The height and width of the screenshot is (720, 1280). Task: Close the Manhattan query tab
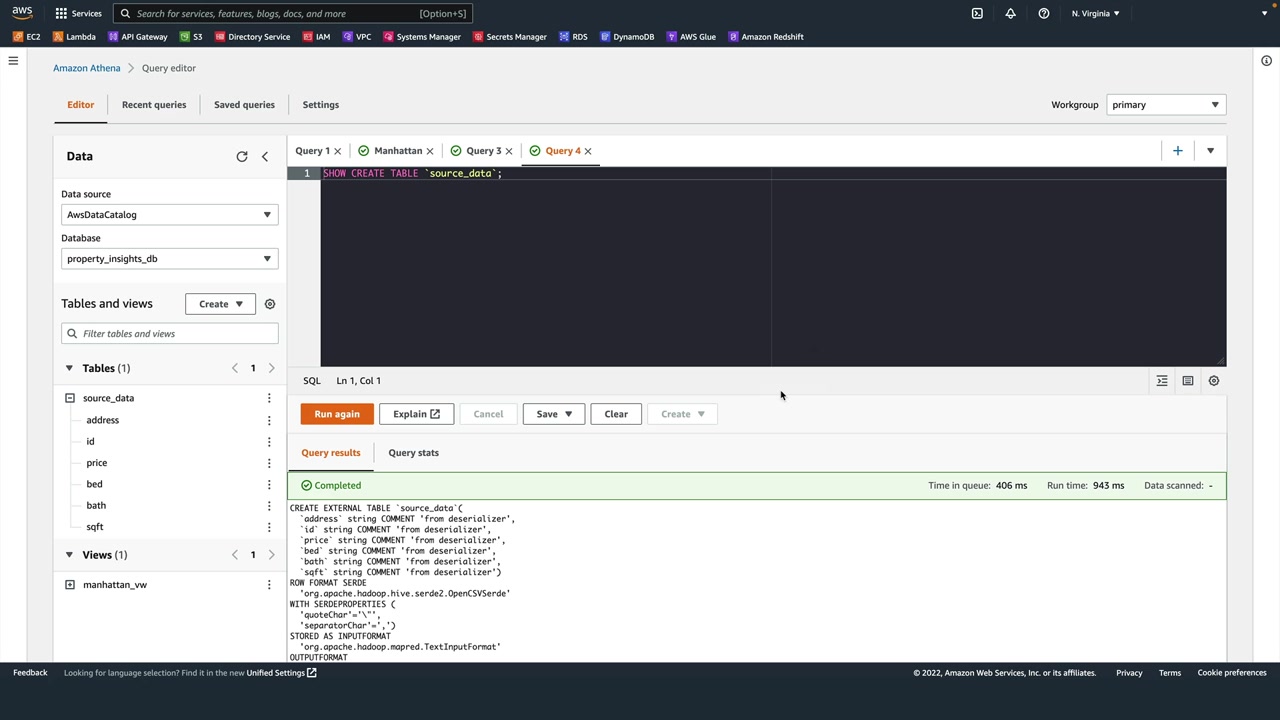[430, 151]
